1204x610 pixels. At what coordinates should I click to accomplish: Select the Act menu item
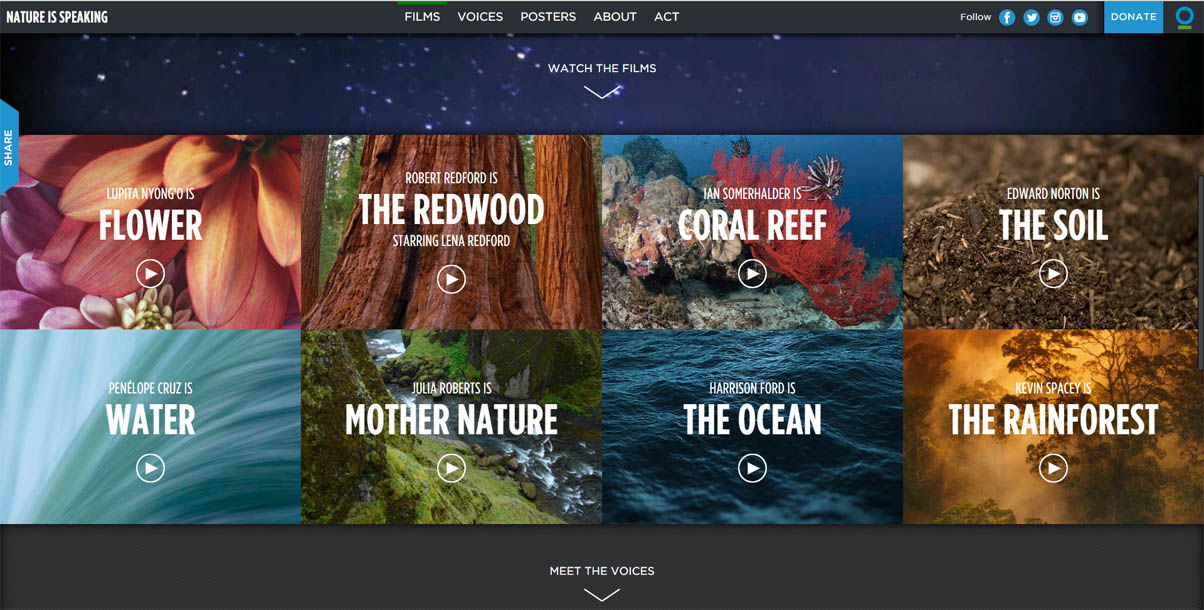click(x=667, y=17)
